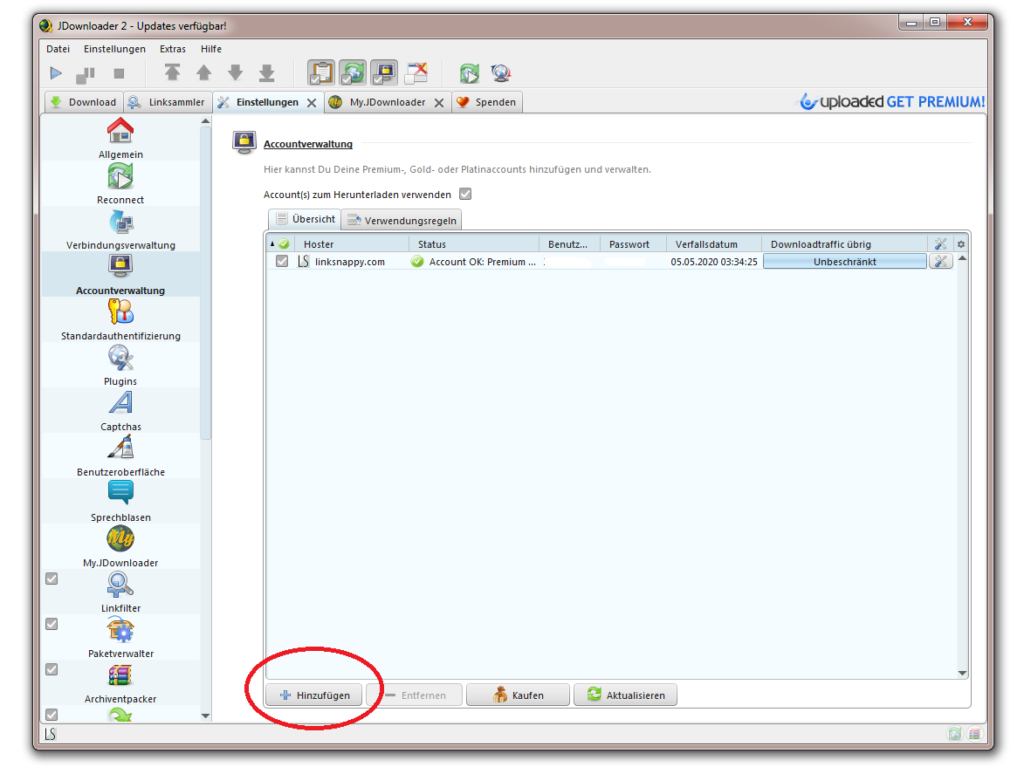The image size is (1024, 767).
Task: Toggle 'Account(s) zum Herunterladen verwenden' checkbox
Action: (x=465, y=194)
